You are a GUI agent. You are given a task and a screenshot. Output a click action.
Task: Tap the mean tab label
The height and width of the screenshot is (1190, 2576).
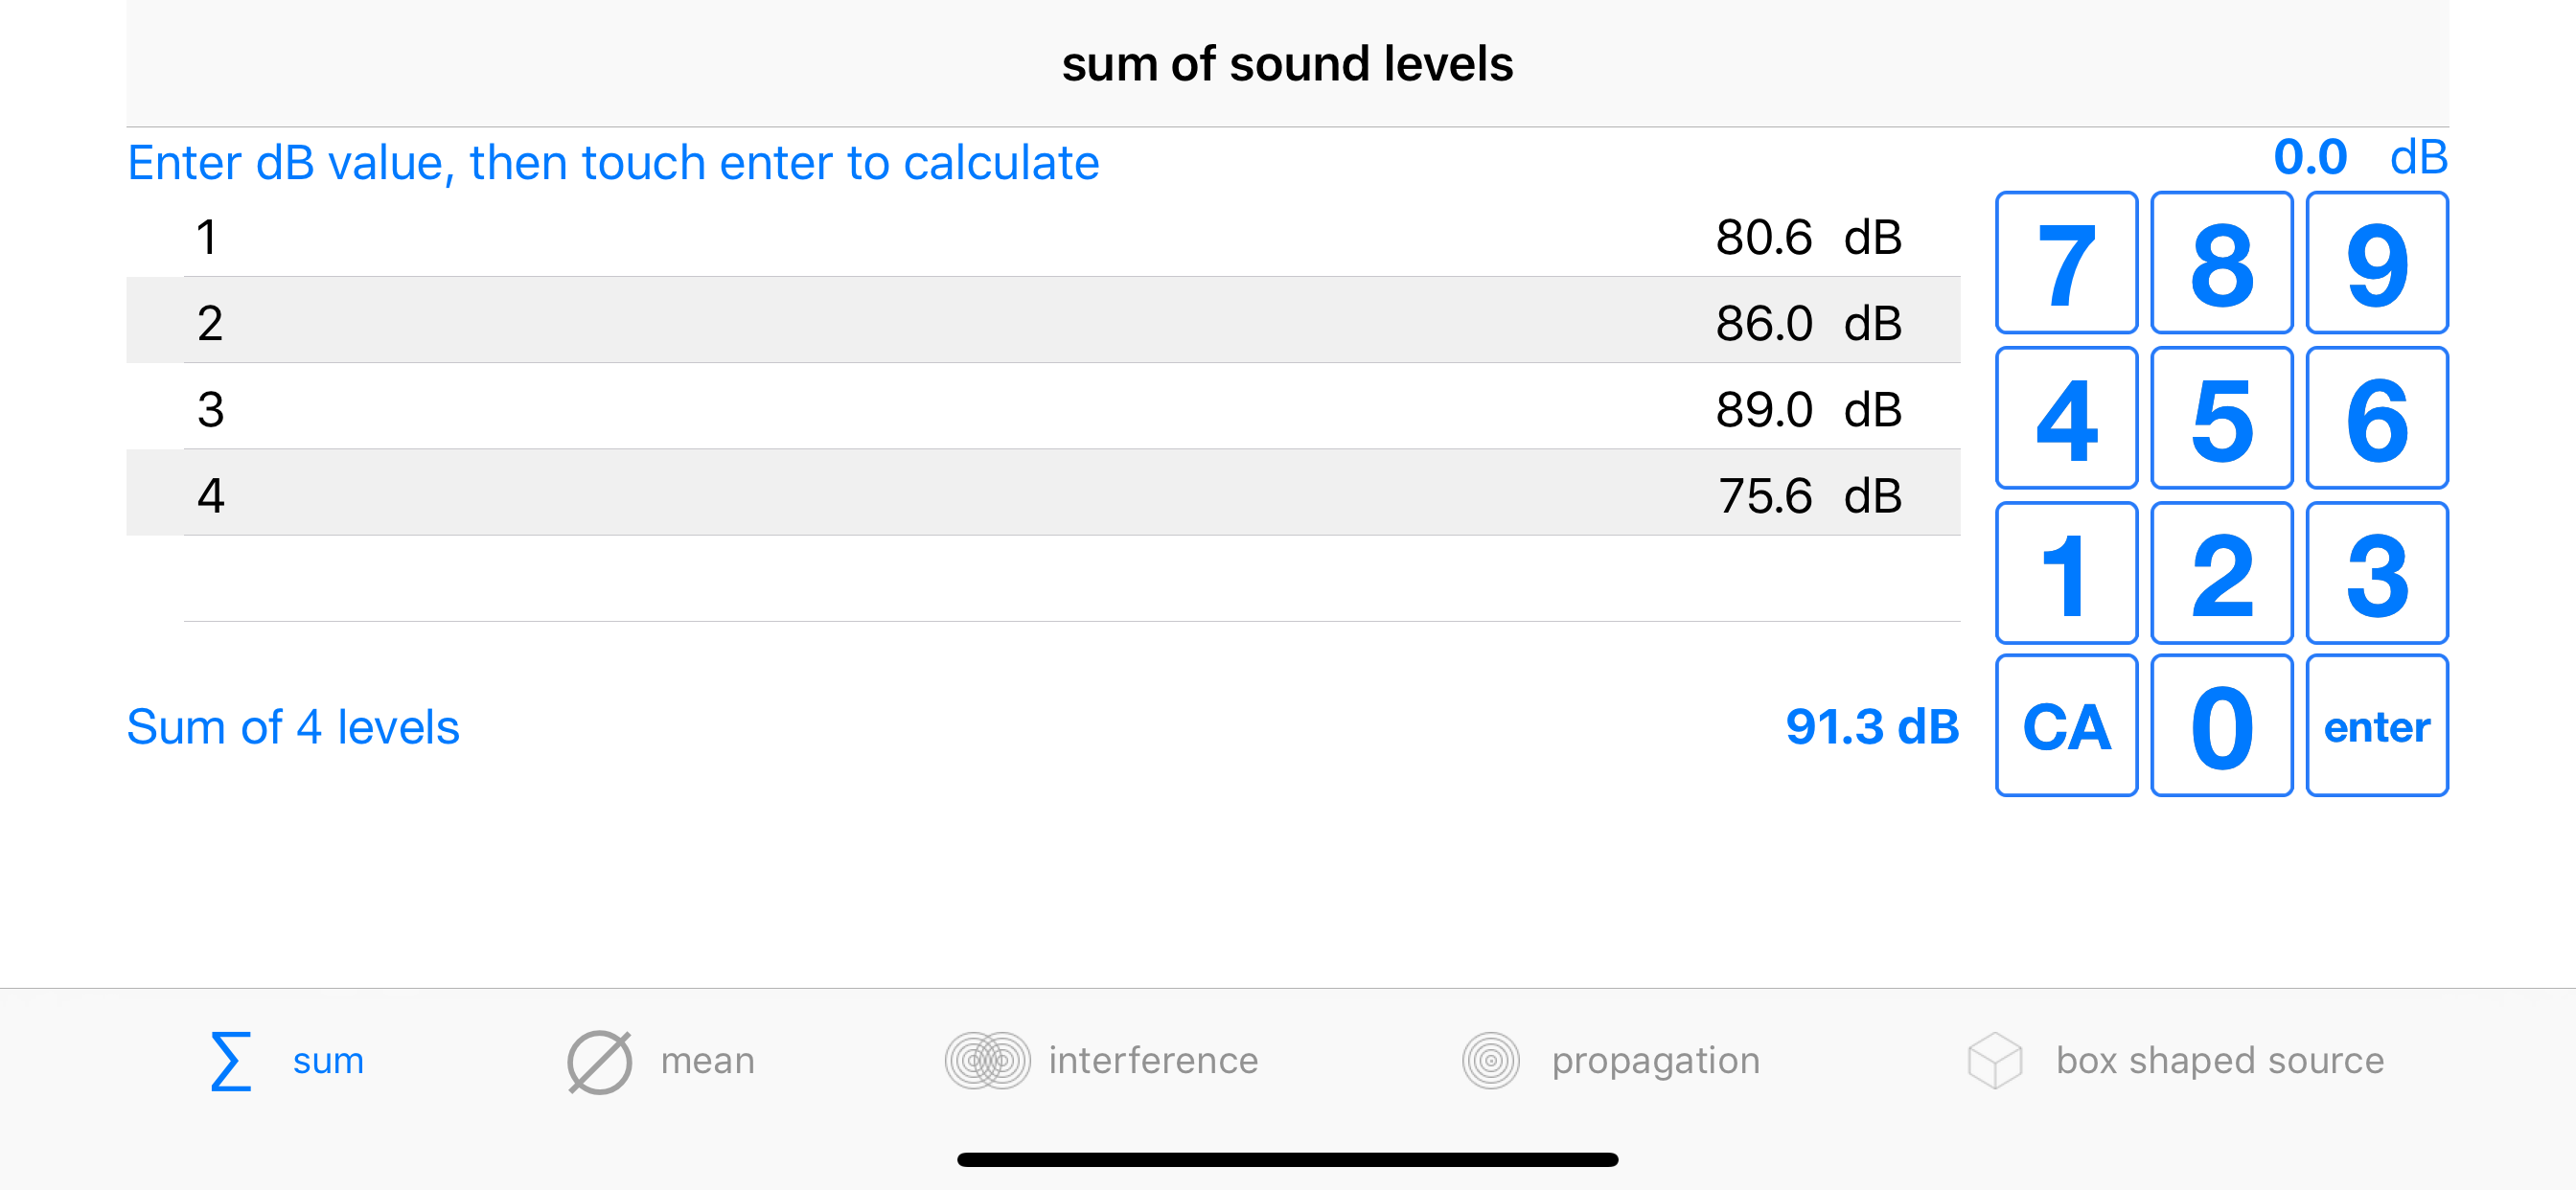(x=707, y=1060)
